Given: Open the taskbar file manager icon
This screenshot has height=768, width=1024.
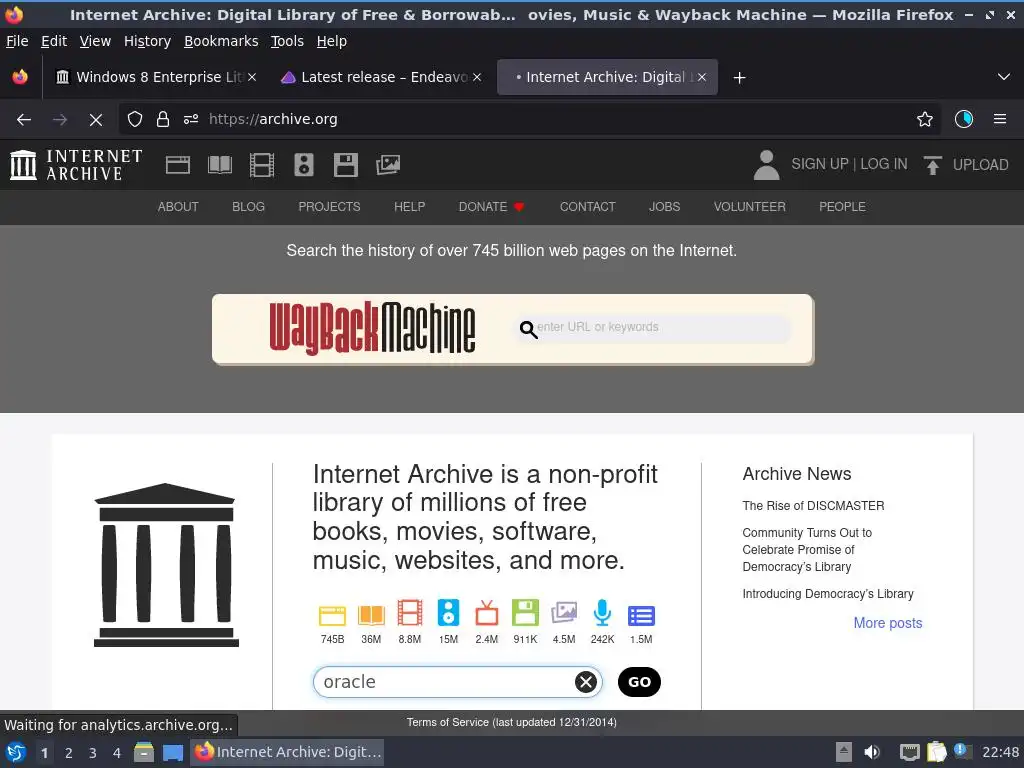Looking at the screenshot, I should 143,753.
